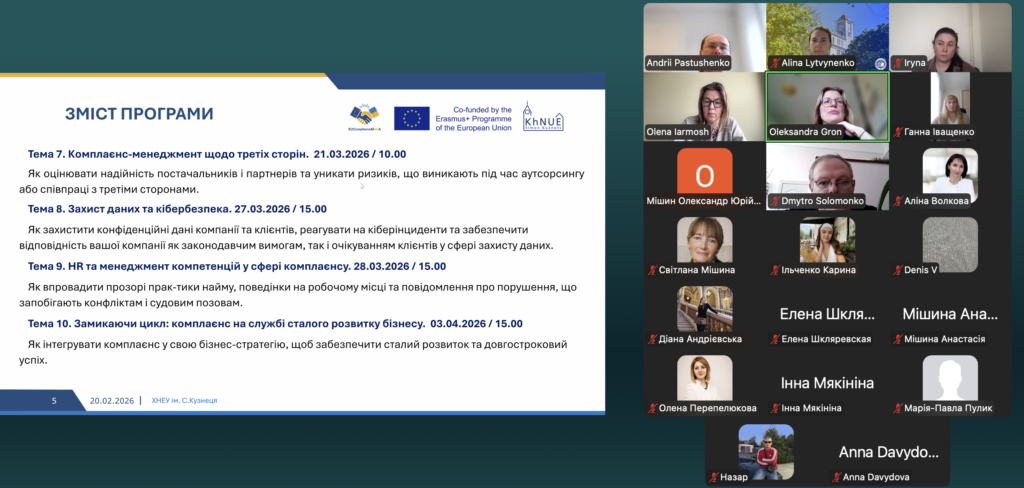Select Olena Iarmosh's video tile

click(704, 105)
